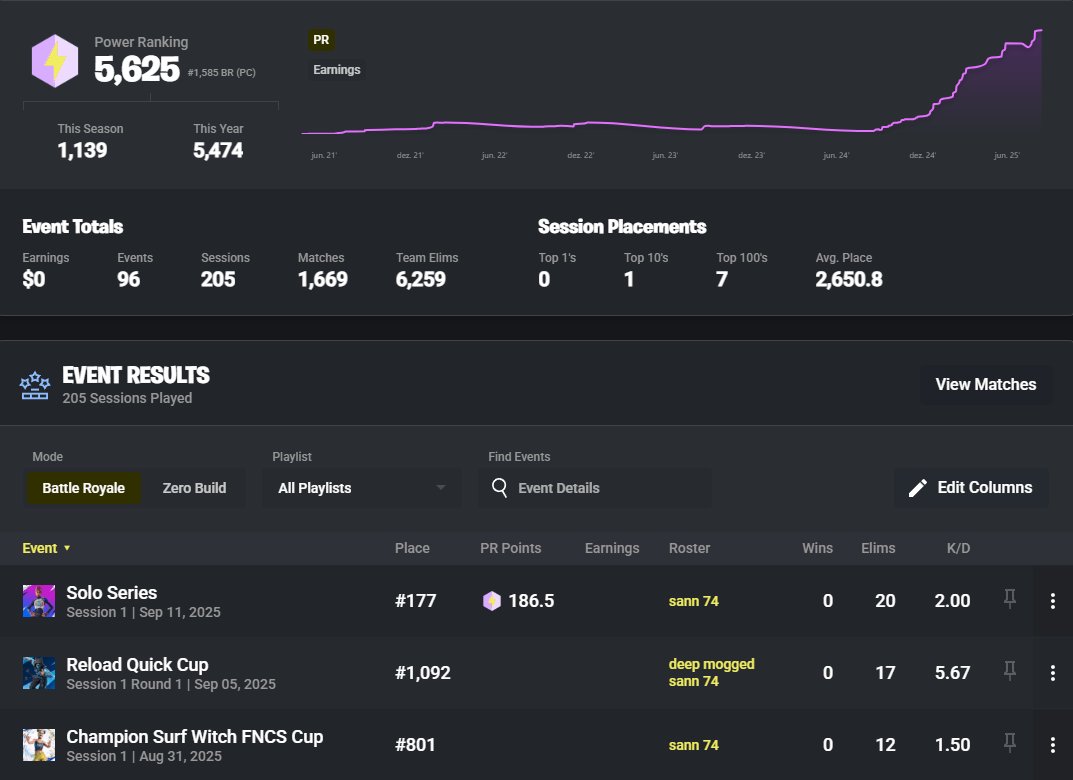
Task: Sort the table by Earnings column
Action: (612, 548)
